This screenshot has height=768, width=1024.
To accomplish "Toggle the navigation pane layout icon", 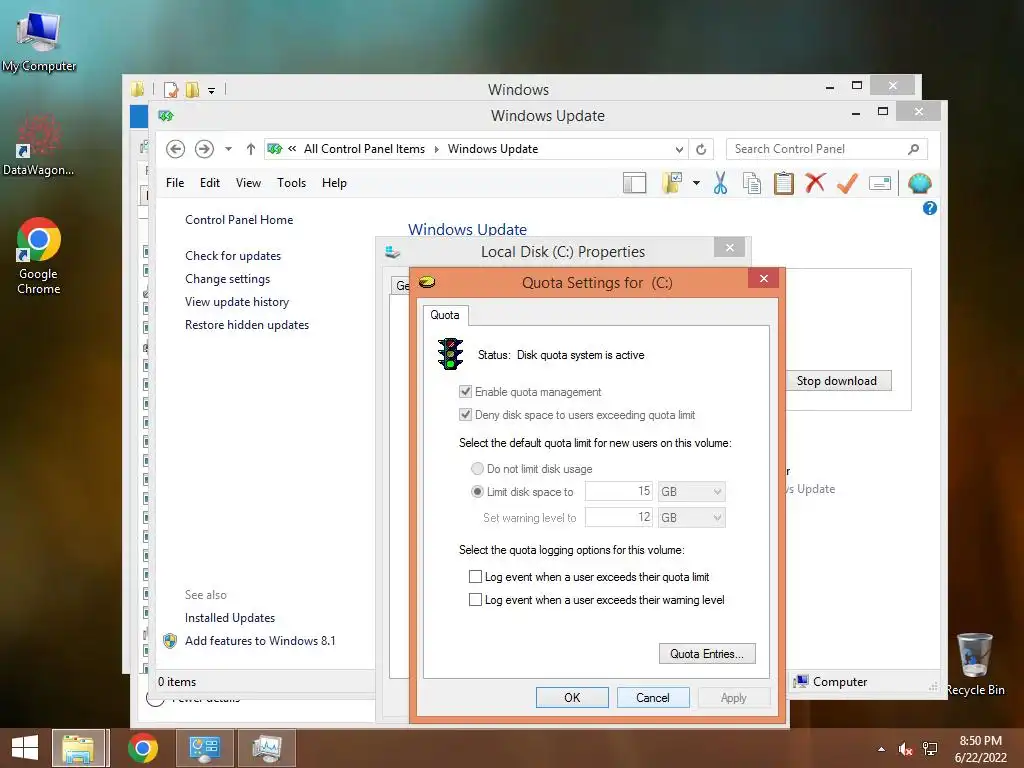I will click(x=634, y=184).
